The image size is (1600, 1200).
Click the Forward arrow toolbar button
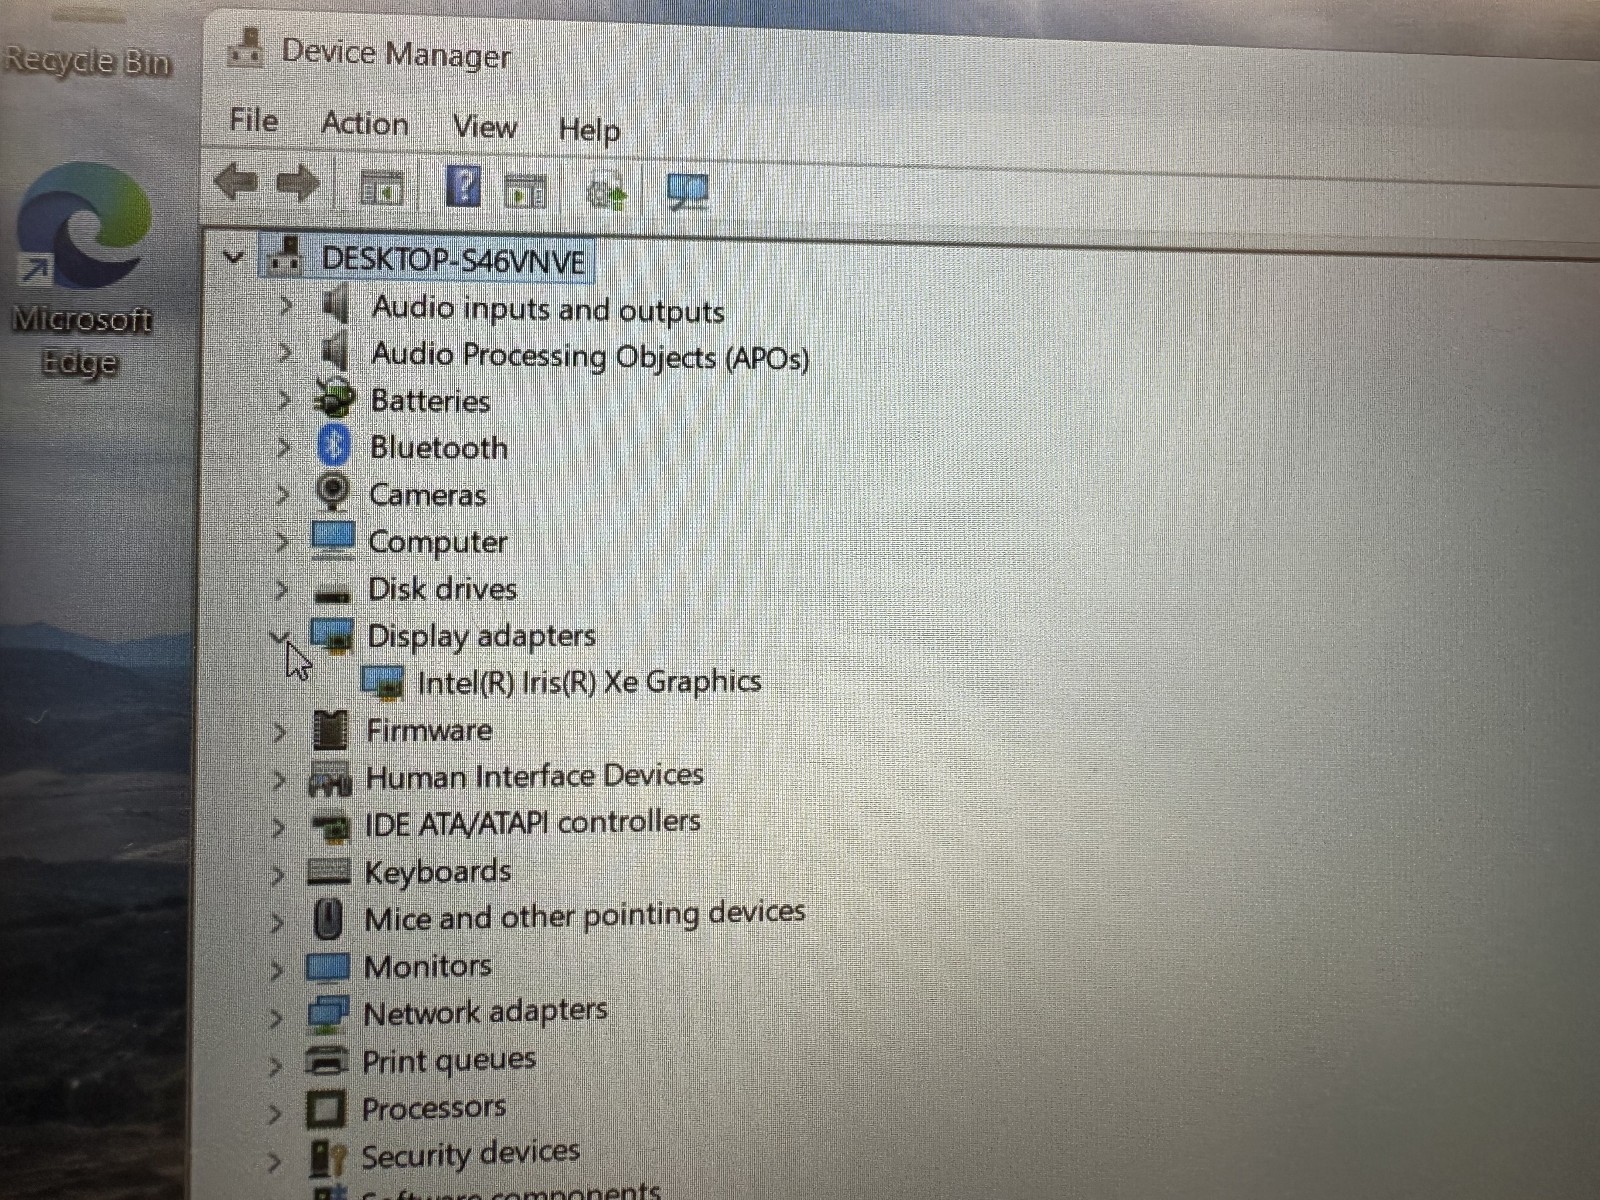tap(298, 184)
